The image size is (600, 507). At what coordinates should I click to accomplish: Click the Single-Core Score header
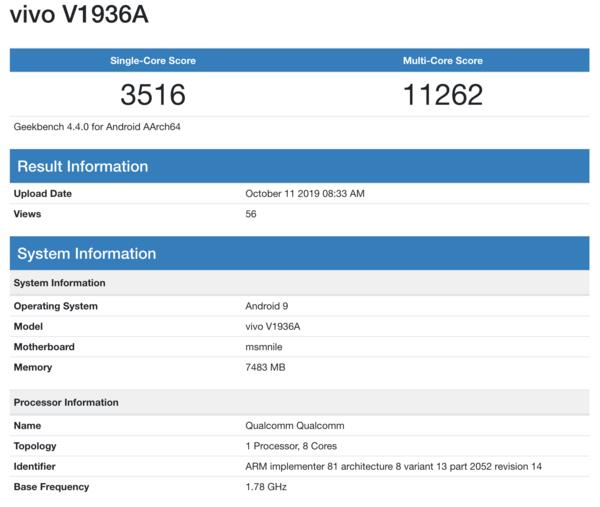pos(153,61)
